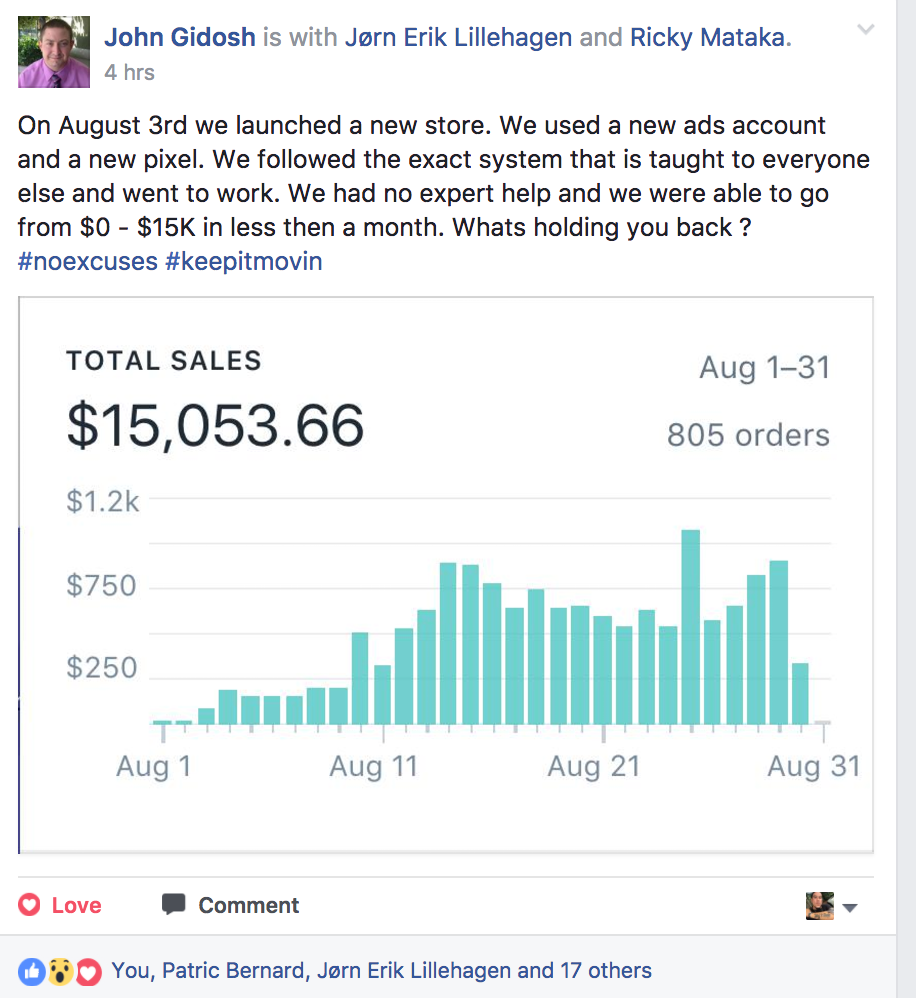Click the Wow reaction emoji icon
This screenshot has height=998, width=916.
tap(60, 970)
